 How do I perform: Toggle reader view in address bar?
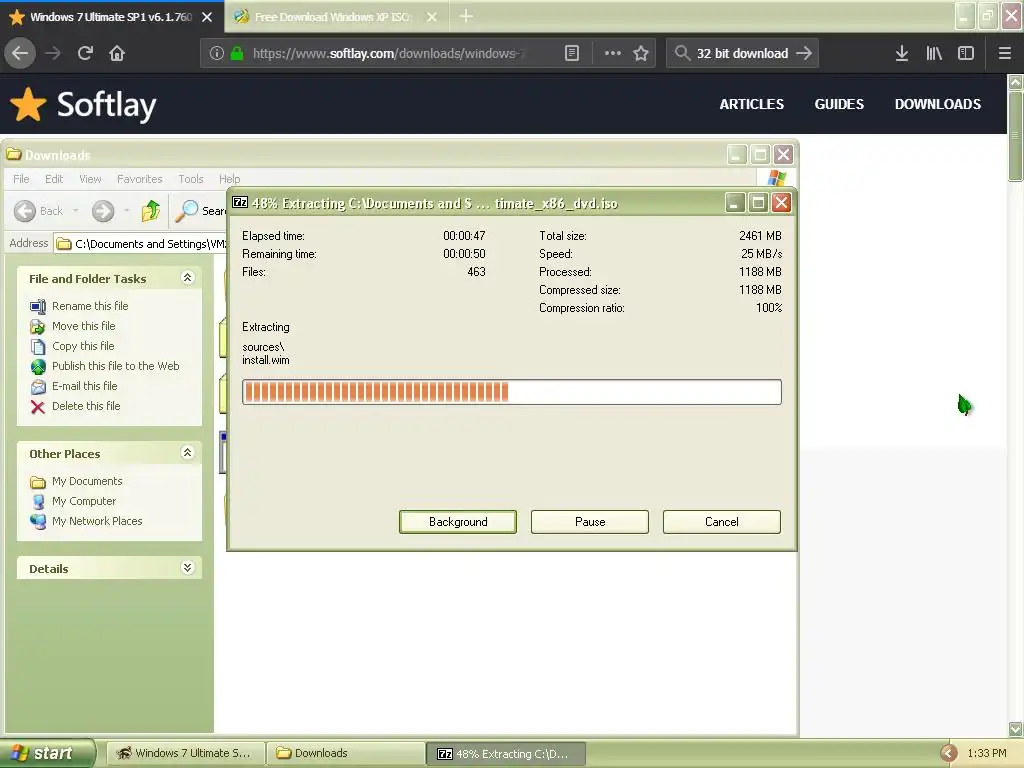[571, 53]
